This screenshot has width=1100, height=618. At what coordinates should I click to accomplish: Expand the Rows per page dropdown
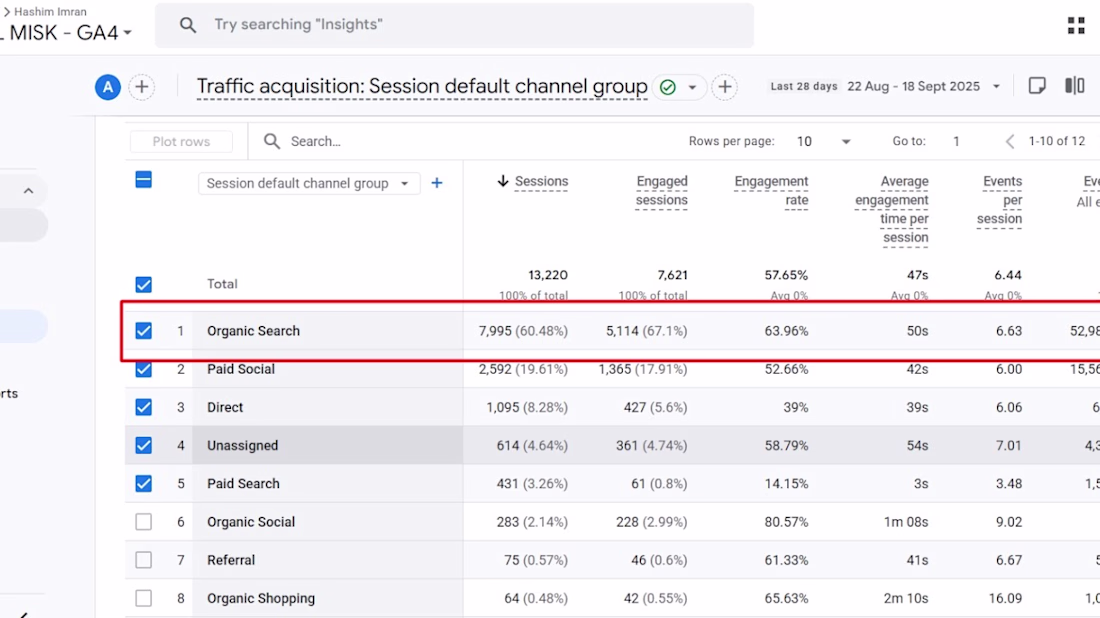(x=824, y=142)
